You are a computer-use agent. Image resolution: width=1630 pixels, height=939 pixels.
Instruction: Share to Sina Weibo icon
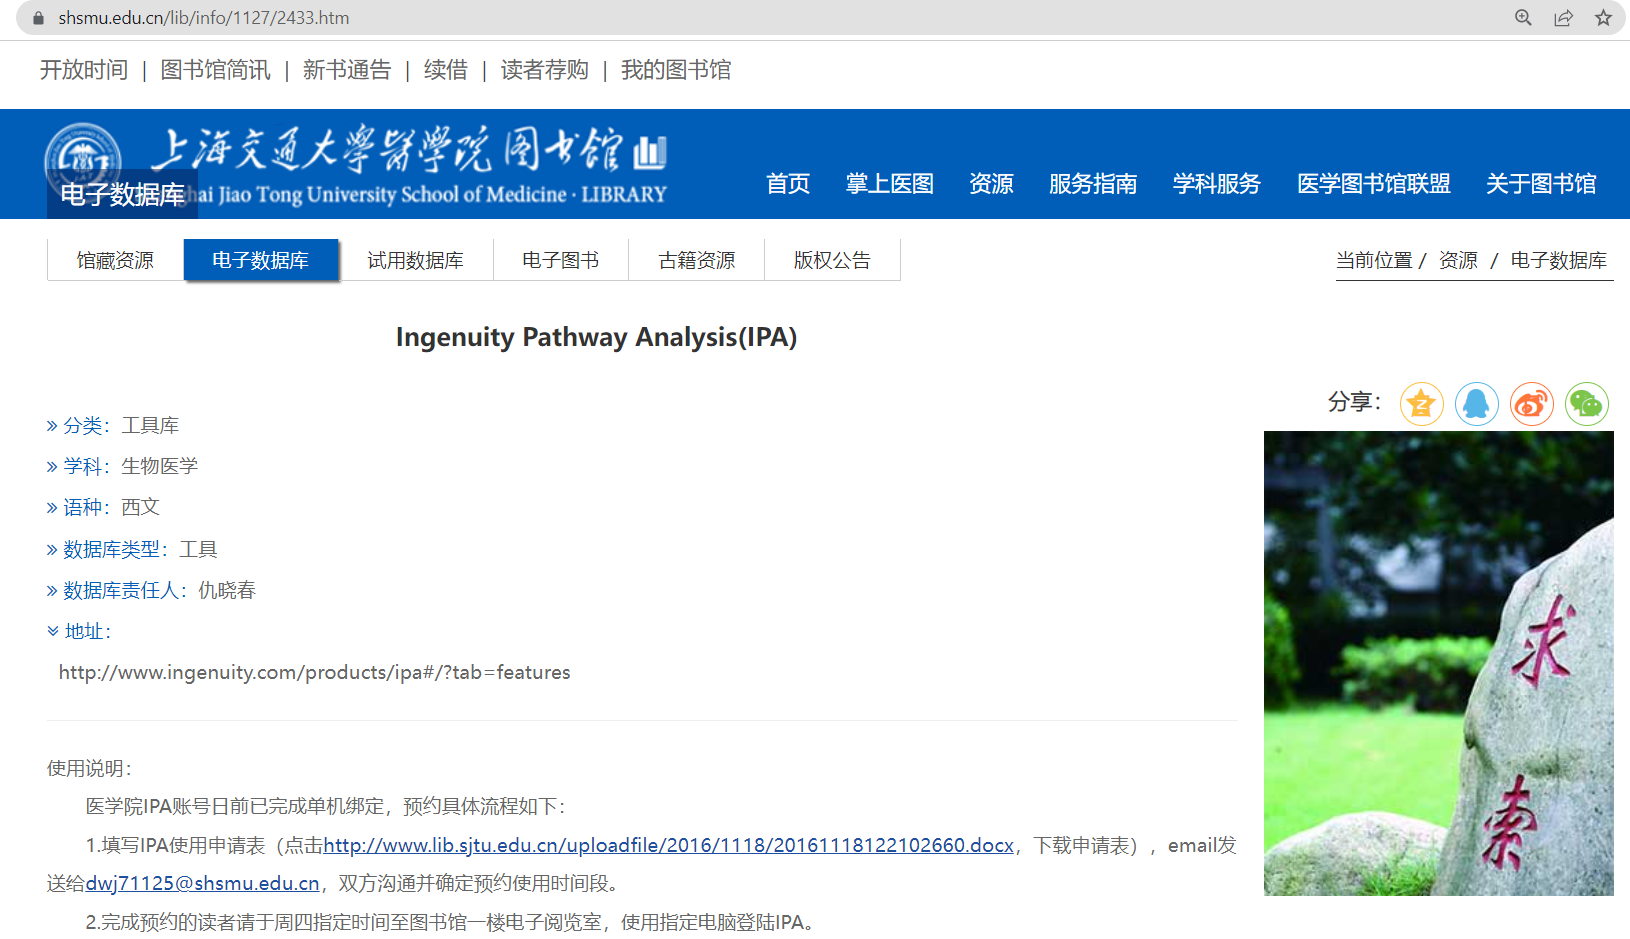click(1531, 404)
